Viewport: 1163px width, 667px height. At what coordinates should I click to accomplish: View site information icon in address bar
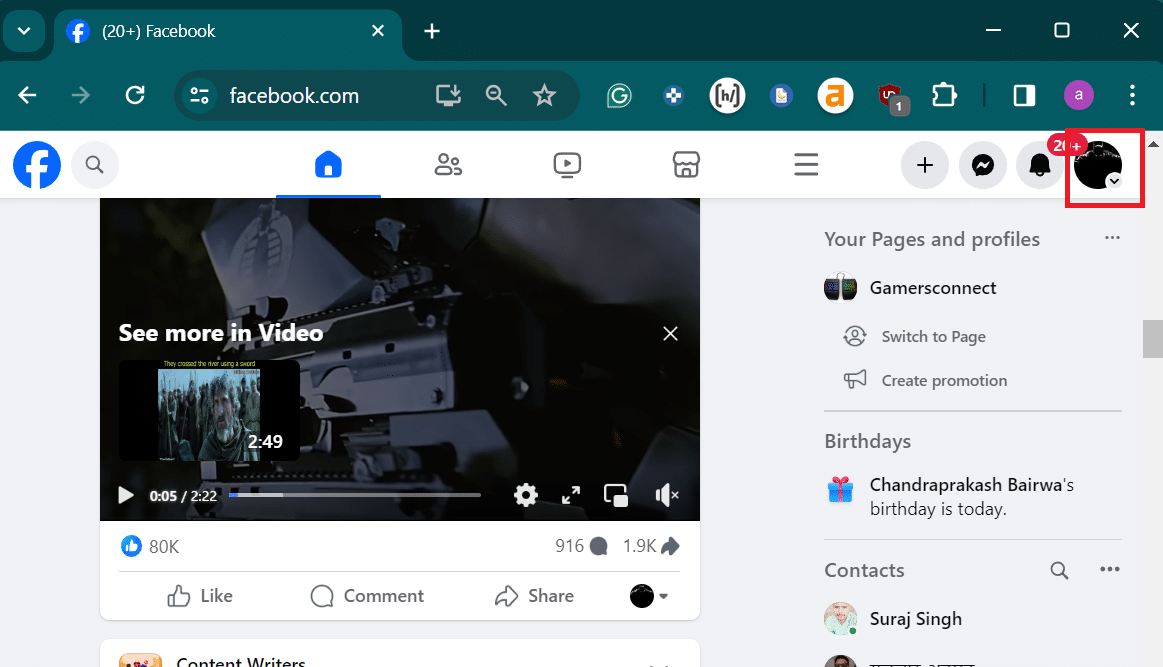point(200,95)
